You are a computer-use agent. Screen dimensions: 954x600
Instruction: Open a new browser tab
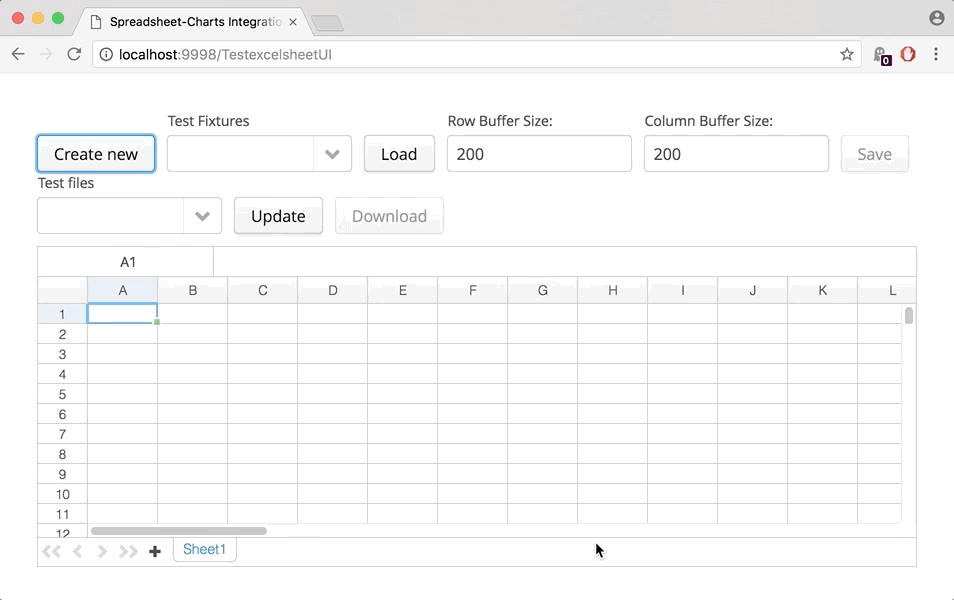click(327, 23)
